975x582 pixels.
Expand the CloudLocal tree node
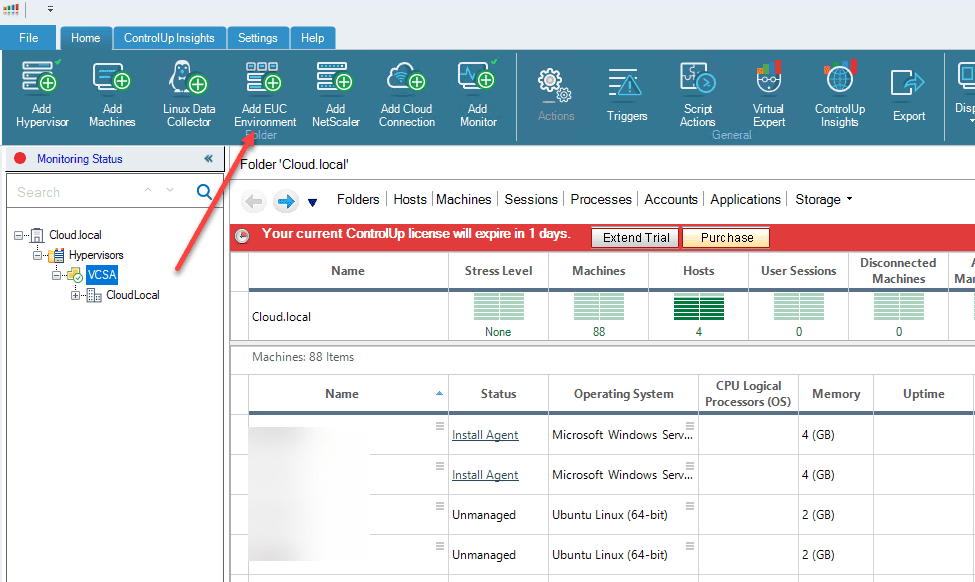tap(76, 295)
